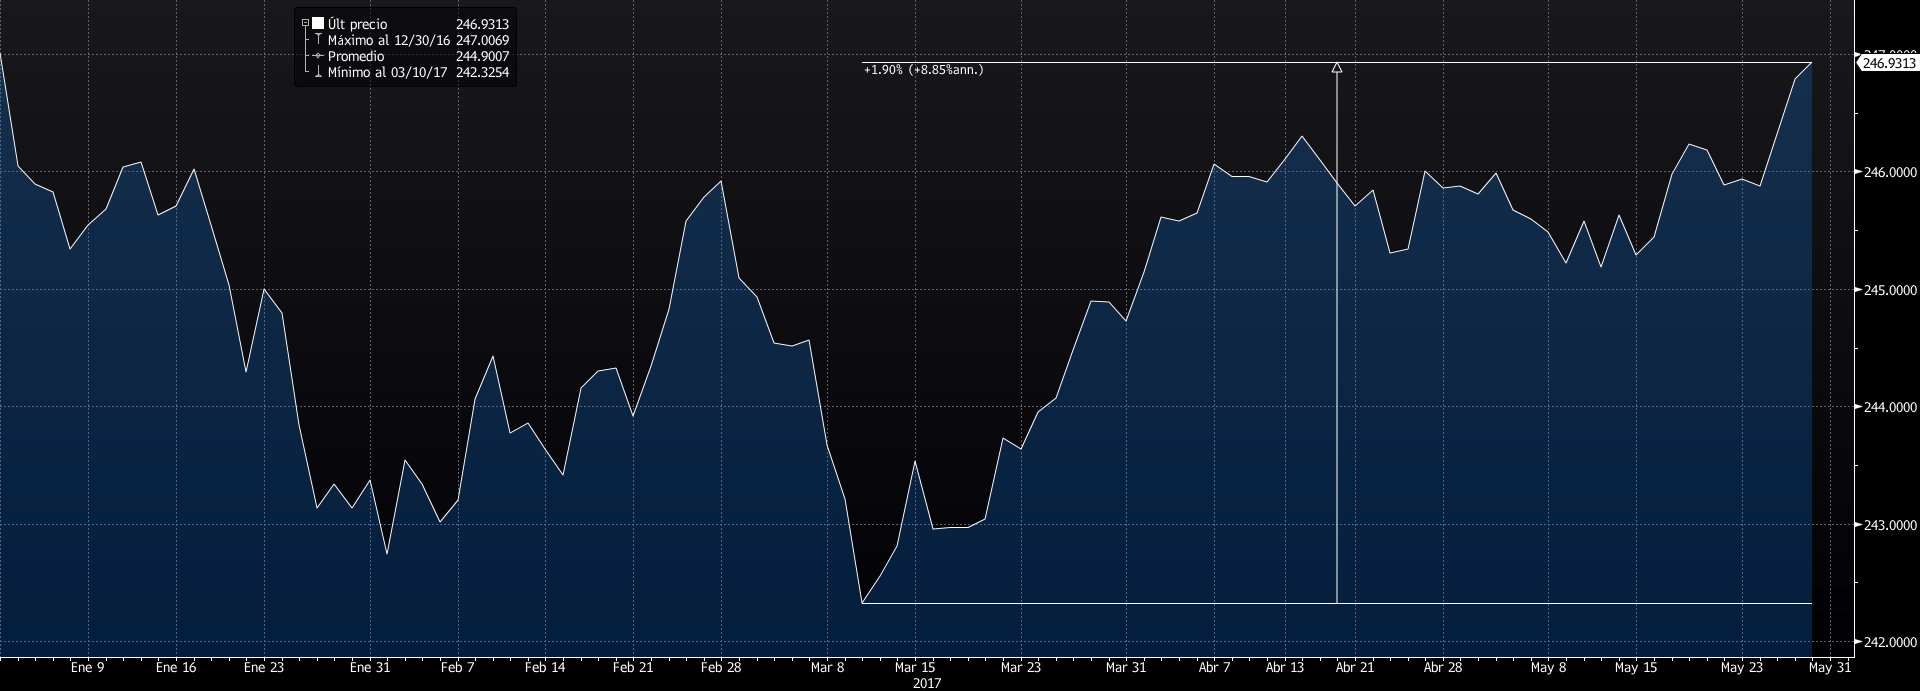Click the percent-change arrowhead marker

pyautogui.click(x=1336, y=68)
